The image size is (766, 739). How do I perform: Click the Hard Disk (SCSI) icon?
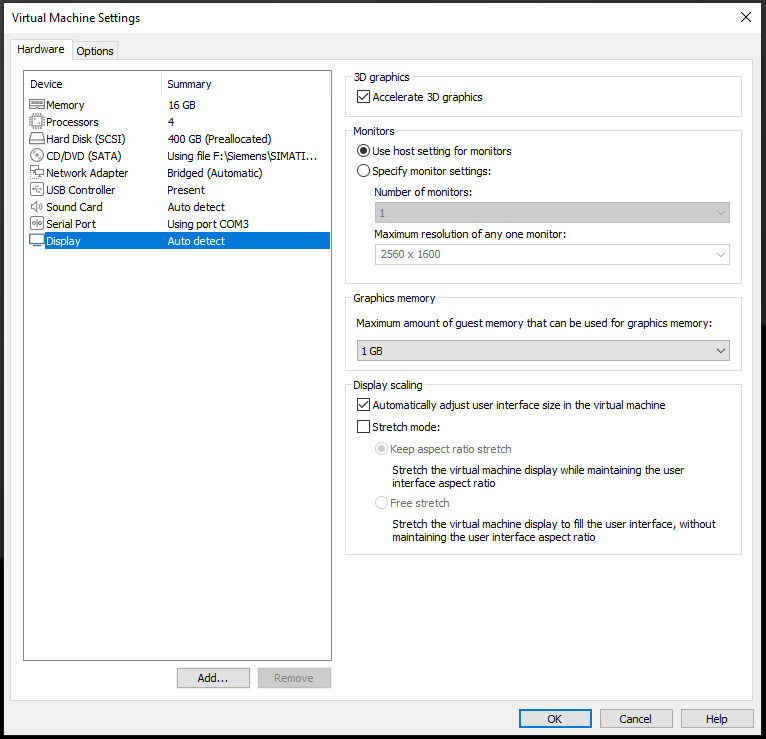tap(37, 139)
